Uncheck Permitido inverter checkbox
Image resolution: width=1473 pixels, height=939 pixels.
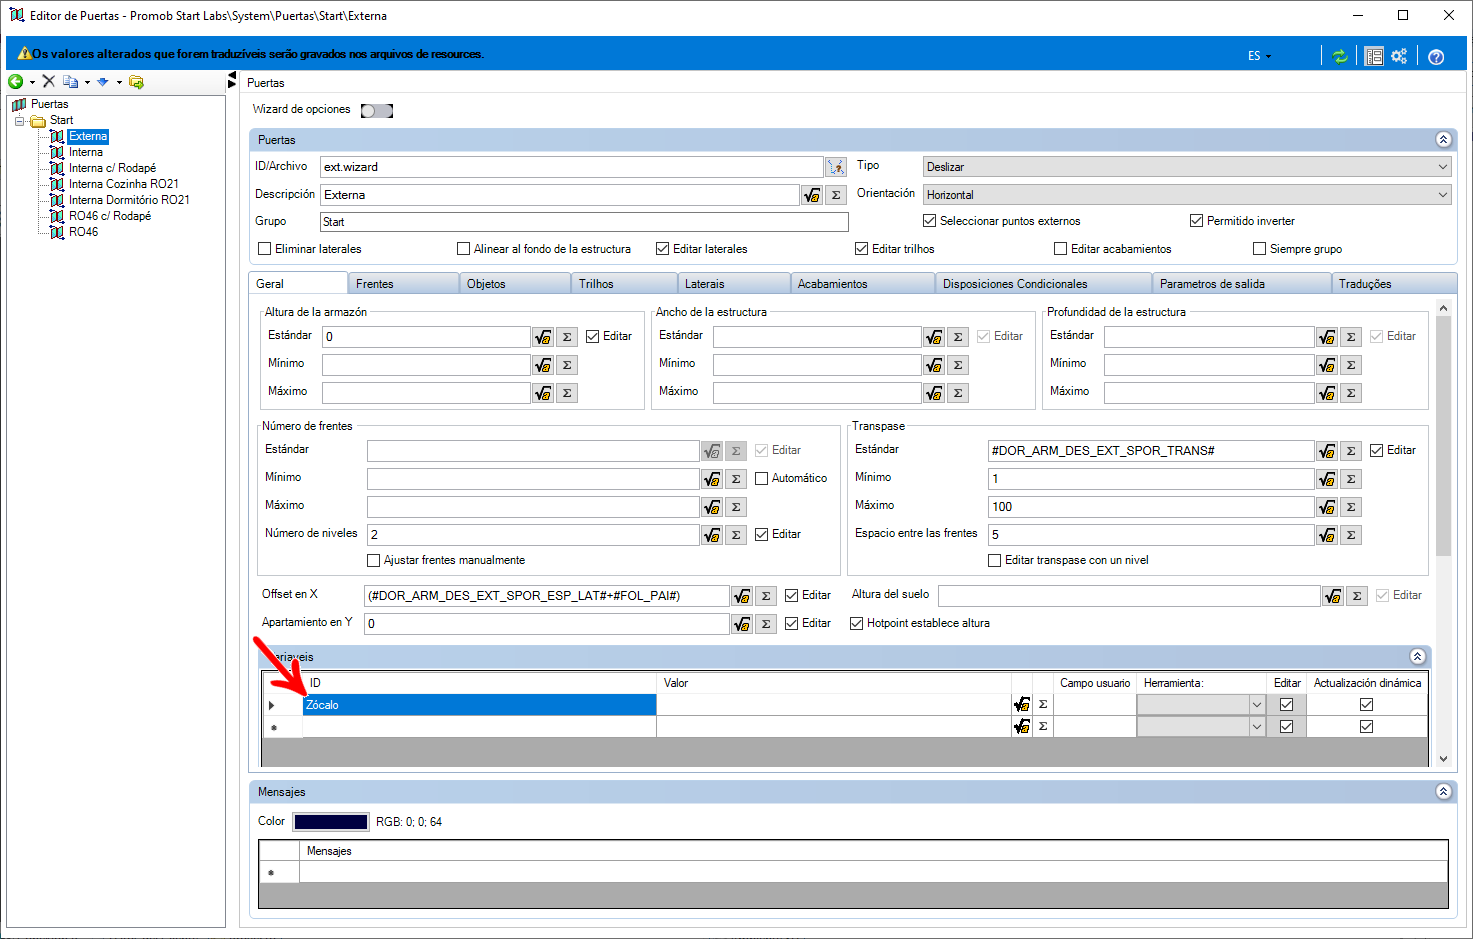(1196, 221)
